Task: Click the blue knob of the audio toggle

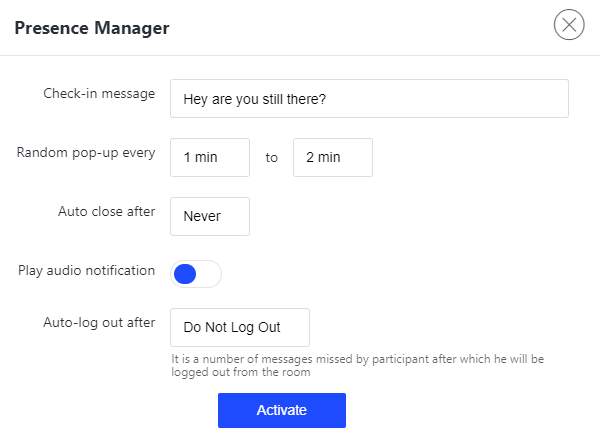Action: pyautogui.click(x=185, y=273)
